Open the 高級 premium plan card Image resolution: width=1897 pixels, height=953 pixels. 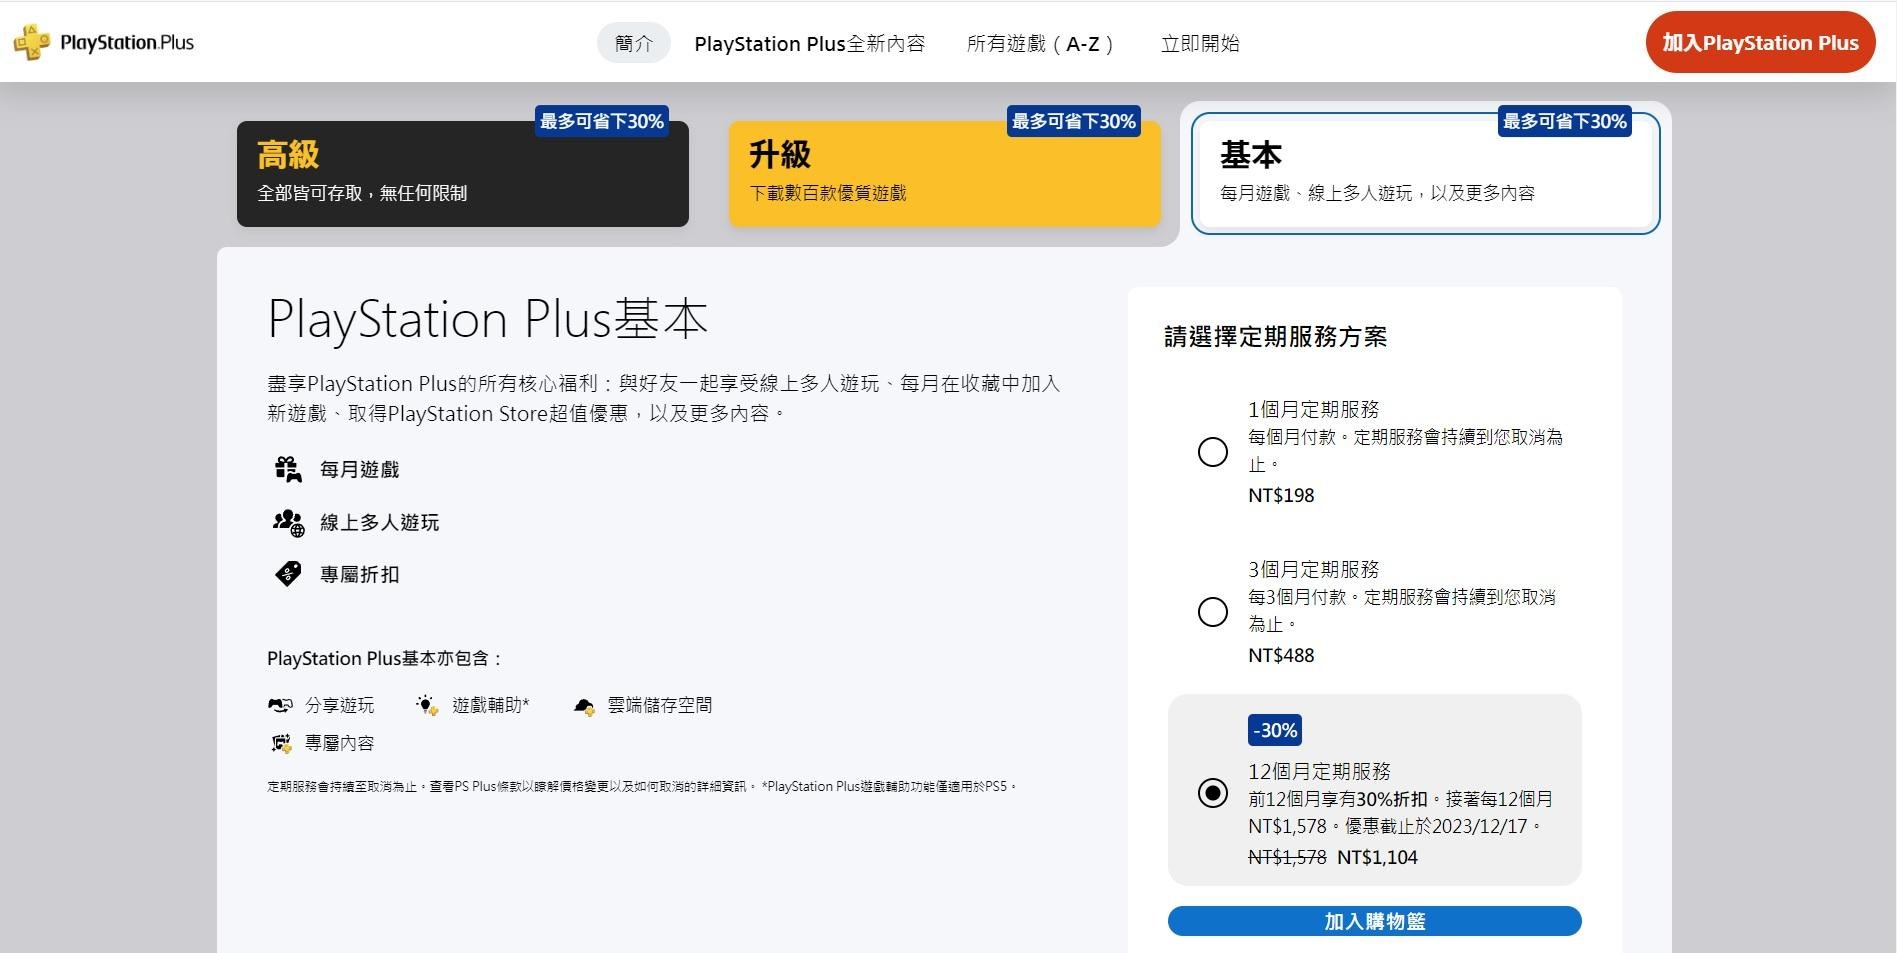pyautogui.click(x=462, y=174)
